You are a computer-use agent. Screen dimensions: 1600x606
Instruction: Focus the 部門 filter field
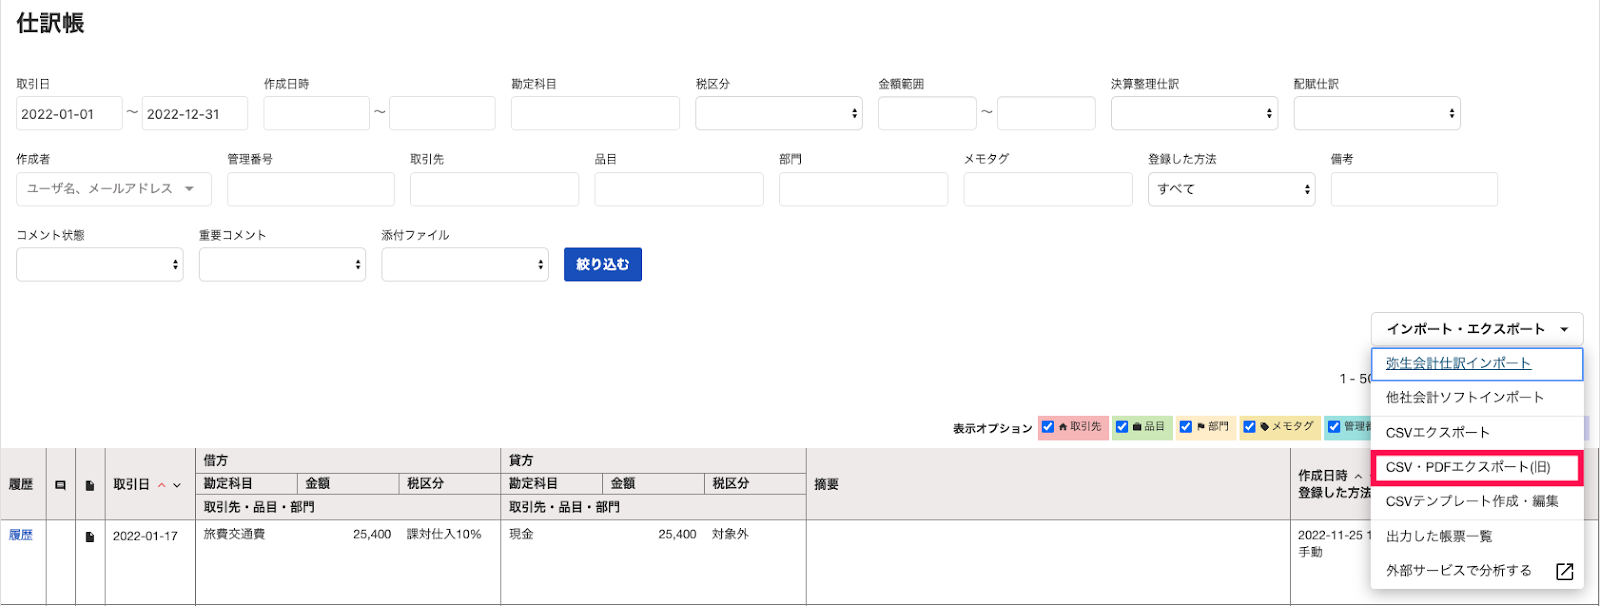tap(863, 189)
